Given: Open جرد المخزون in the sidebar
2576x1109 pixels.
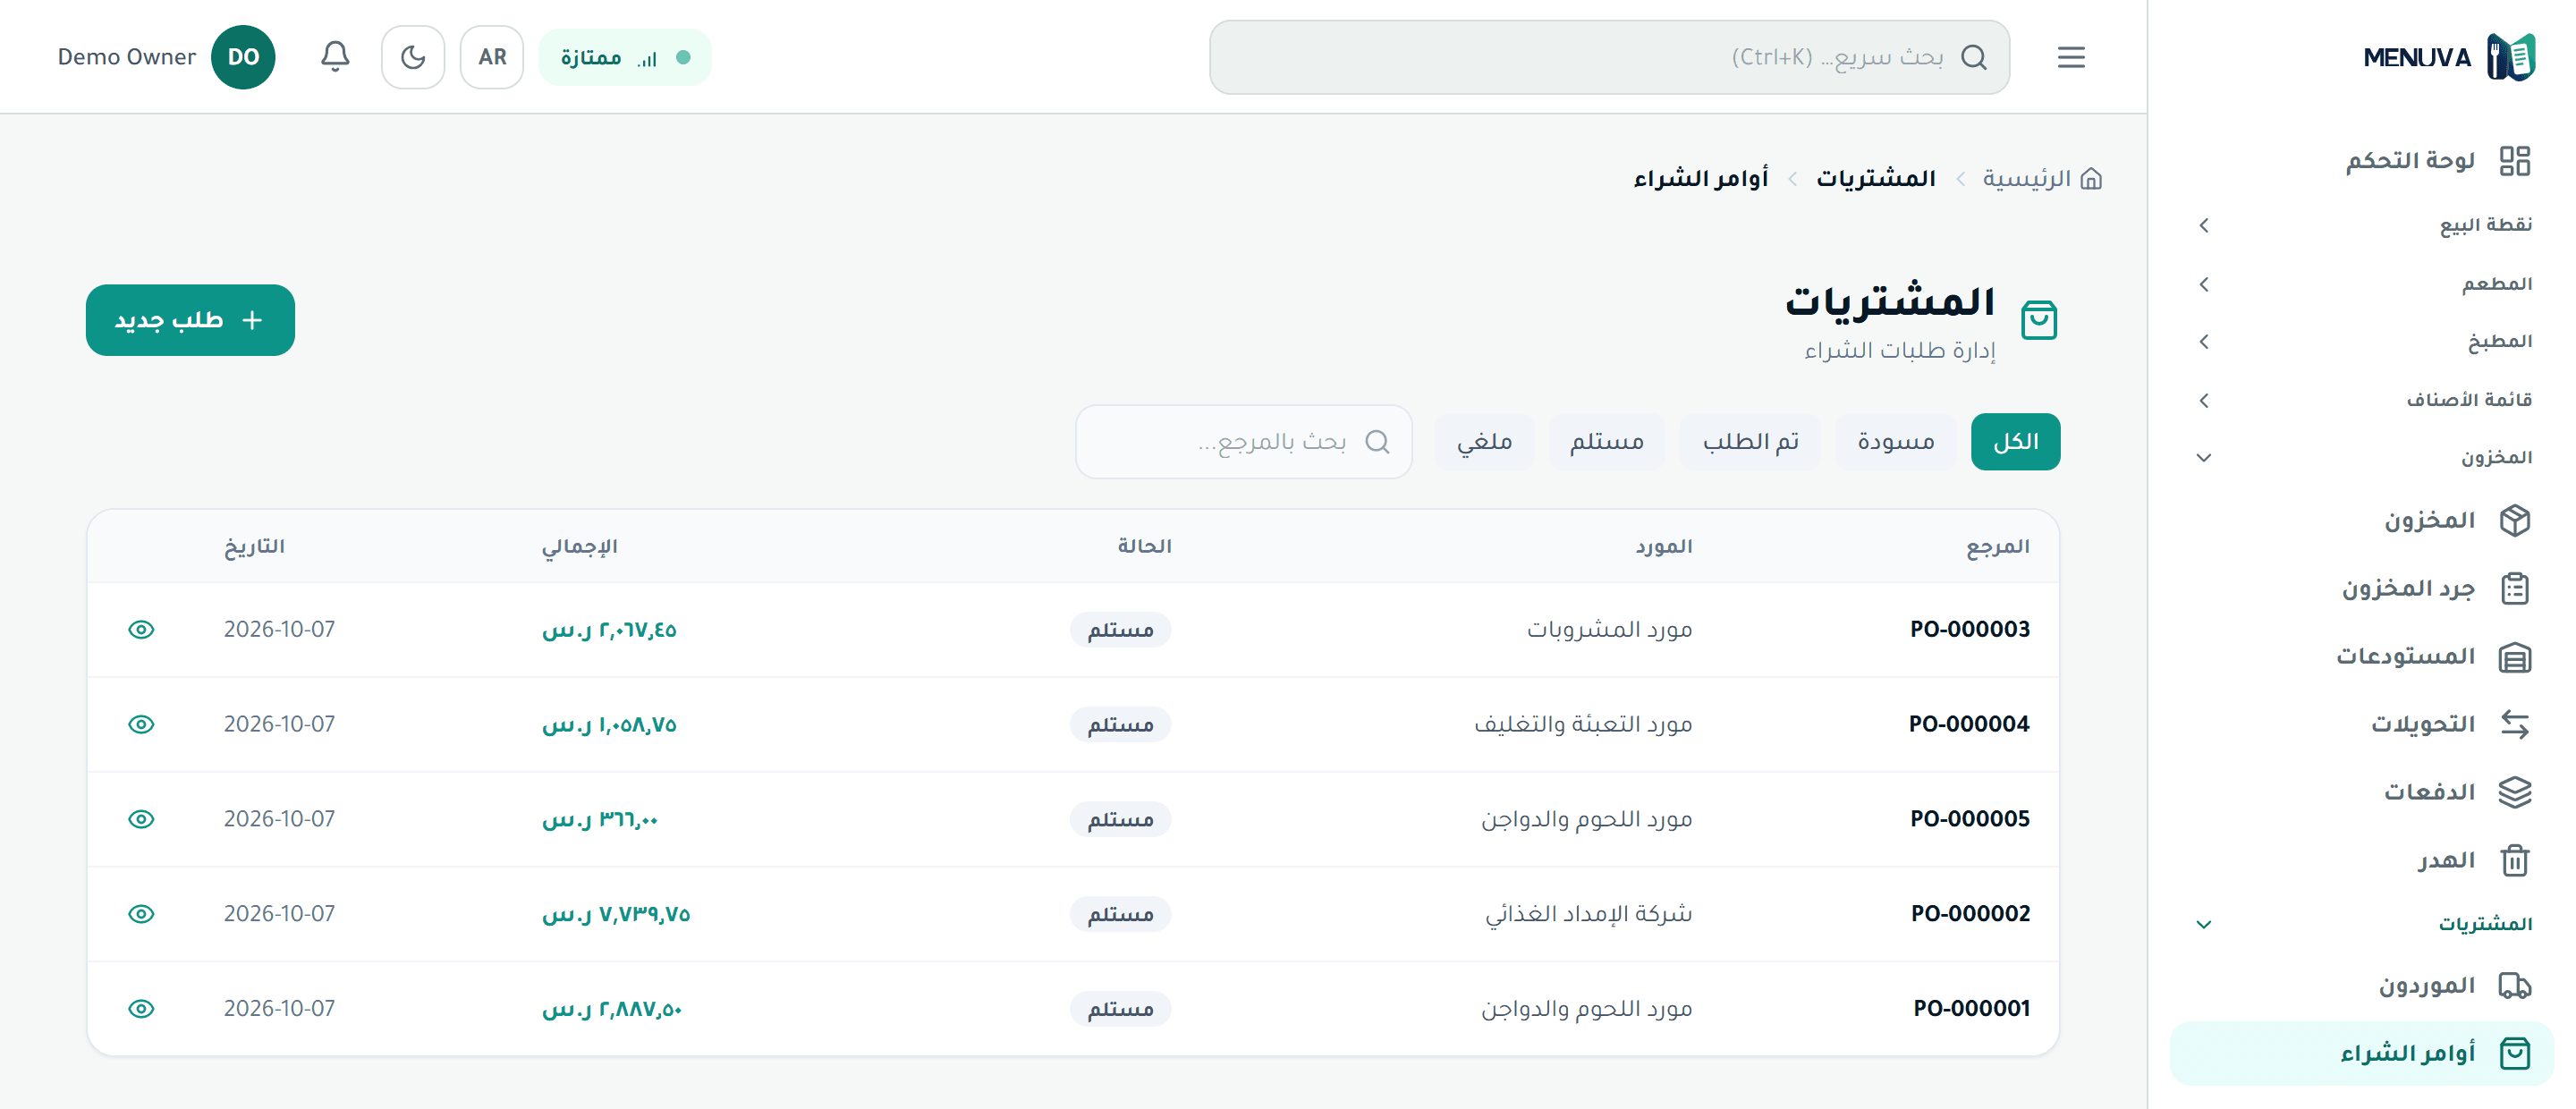Looking at the screenshot, I should coord(2361,588).
